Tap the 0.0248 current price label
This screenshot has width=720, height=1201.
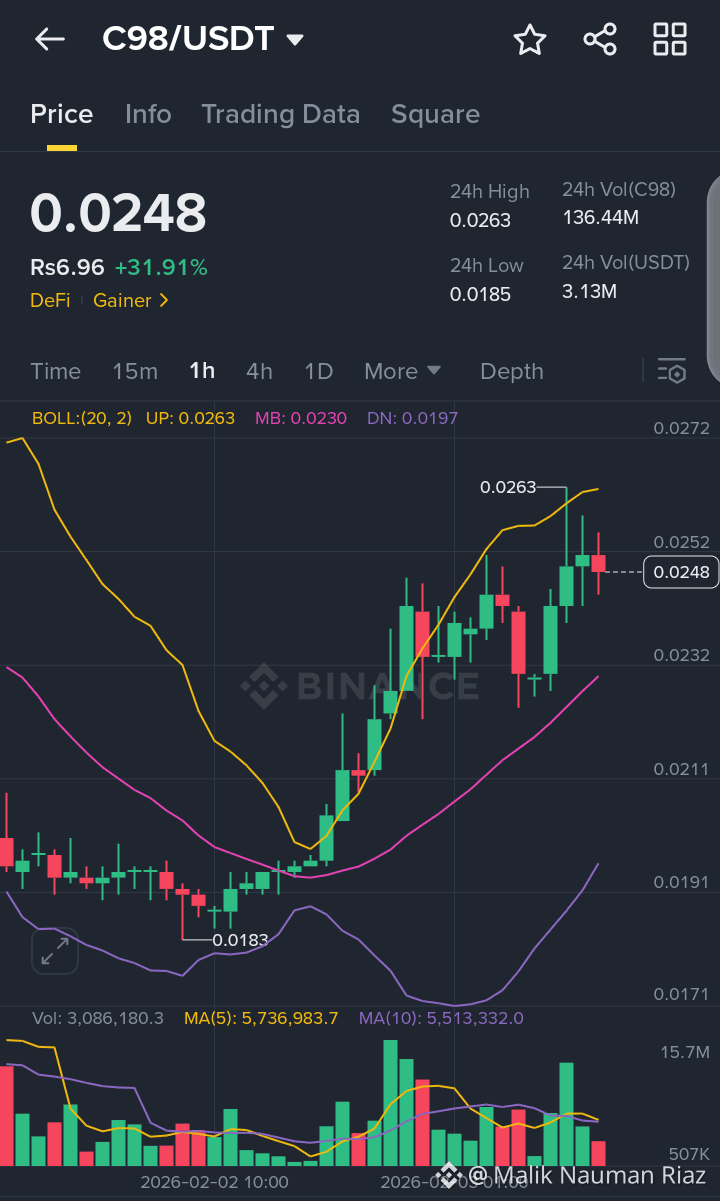click(x=118, y=213)
